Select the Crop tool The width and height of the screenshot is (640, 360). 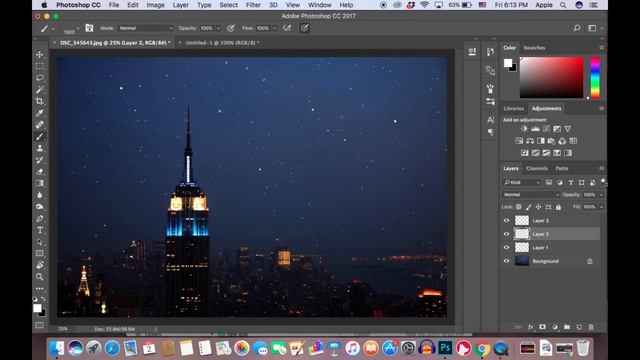[x=40, y=101]
